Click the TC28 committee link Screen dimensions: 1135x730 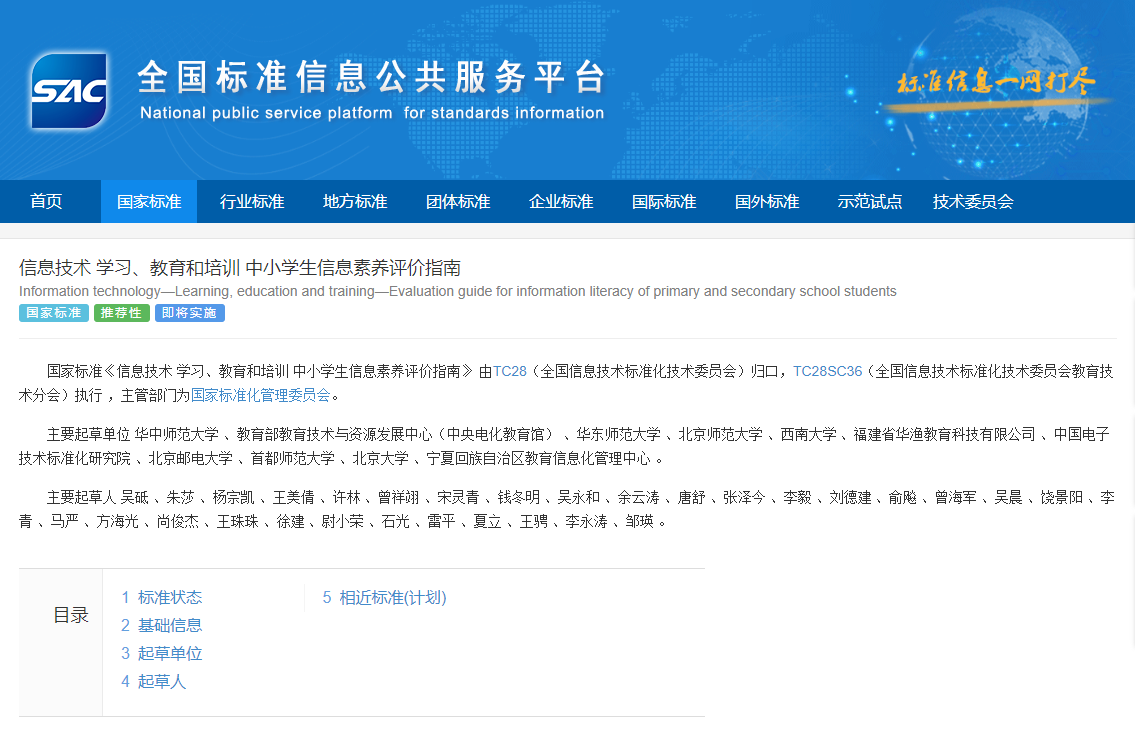click(509, 371)
